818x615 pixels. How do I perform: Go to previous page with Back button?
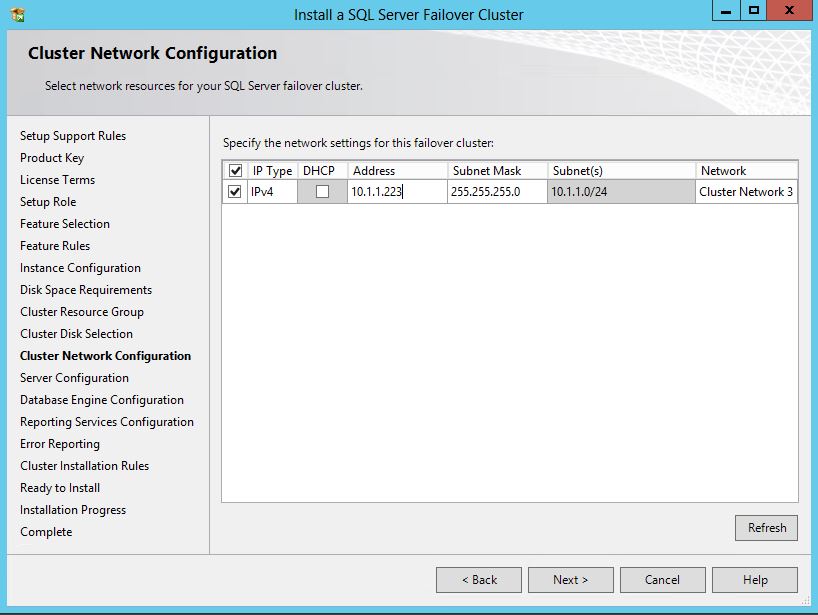tap(479, 580)
